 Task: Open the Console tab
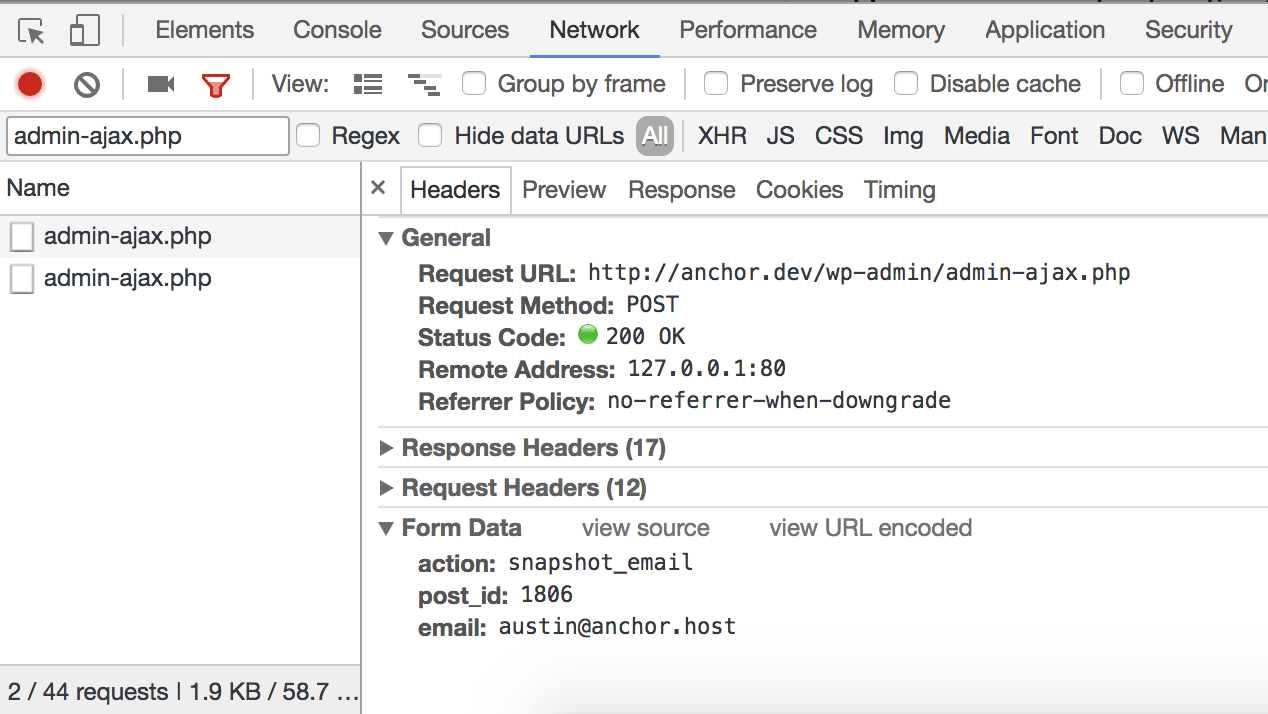pos(337,30)
